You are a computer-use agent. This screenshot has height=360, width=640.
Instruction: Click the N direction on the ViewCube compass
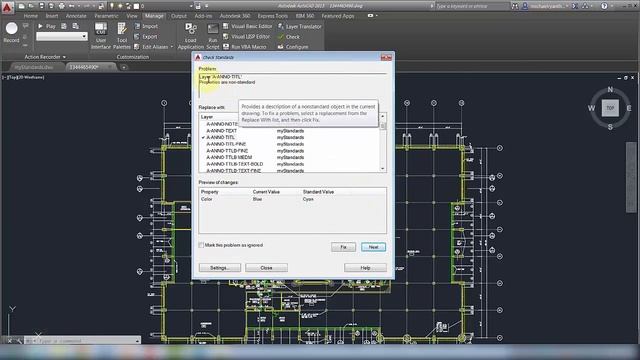(x=610, y=89)
